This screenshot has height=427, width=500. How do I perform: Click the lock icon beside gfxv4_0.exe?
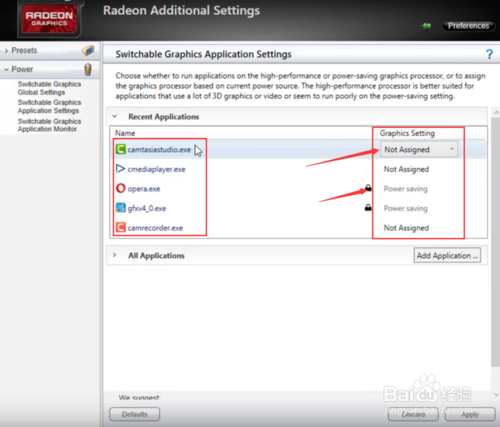tap(368, 208)
